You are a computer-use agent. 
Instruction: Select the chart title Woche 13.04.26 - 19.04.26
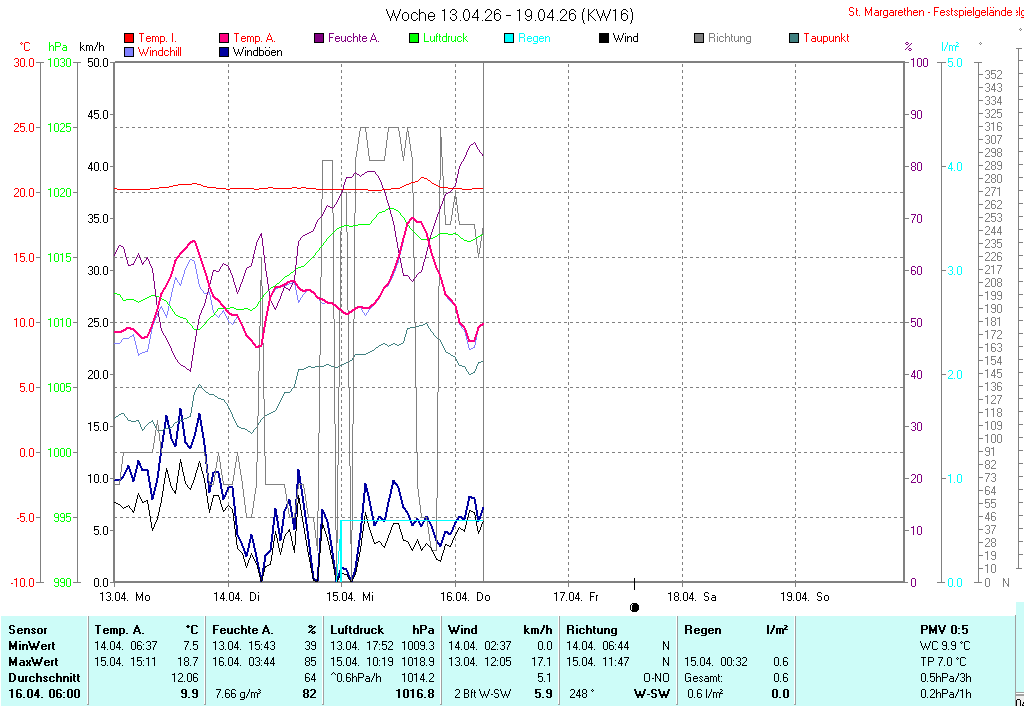click(509, 15)
